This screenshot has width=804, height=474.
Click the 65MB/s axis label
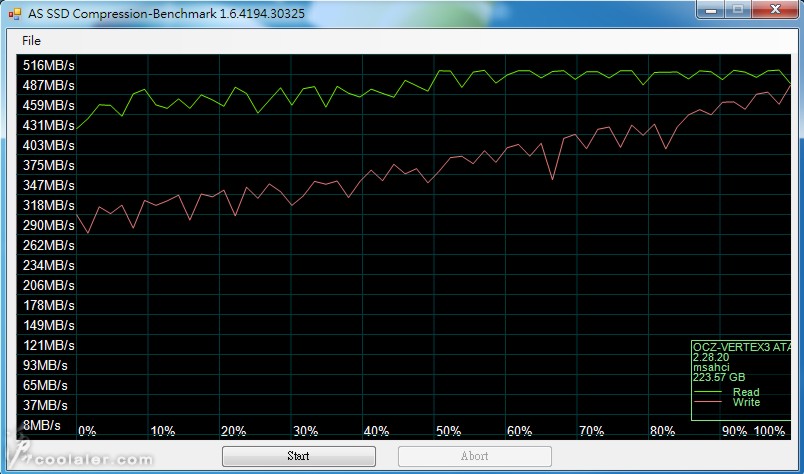pos(45,385)
